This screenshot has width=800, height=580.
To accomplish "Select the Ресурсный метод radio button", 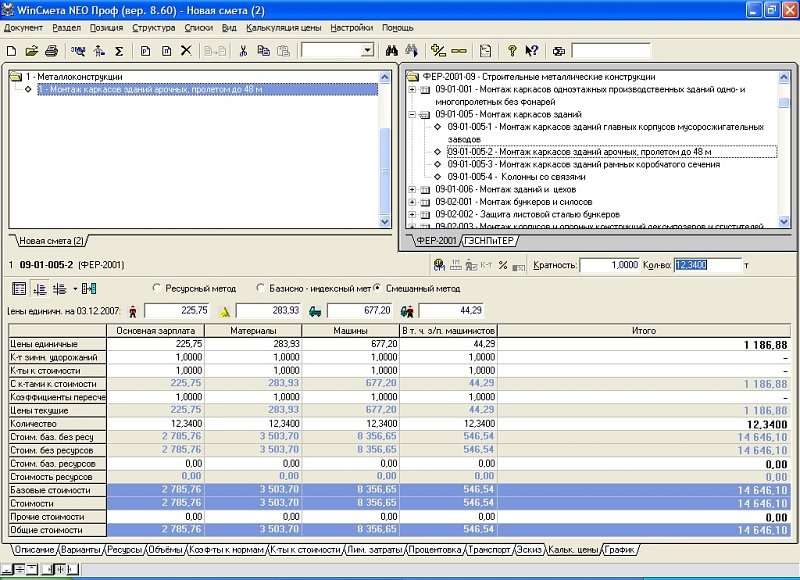I will (x=157, y=288).
